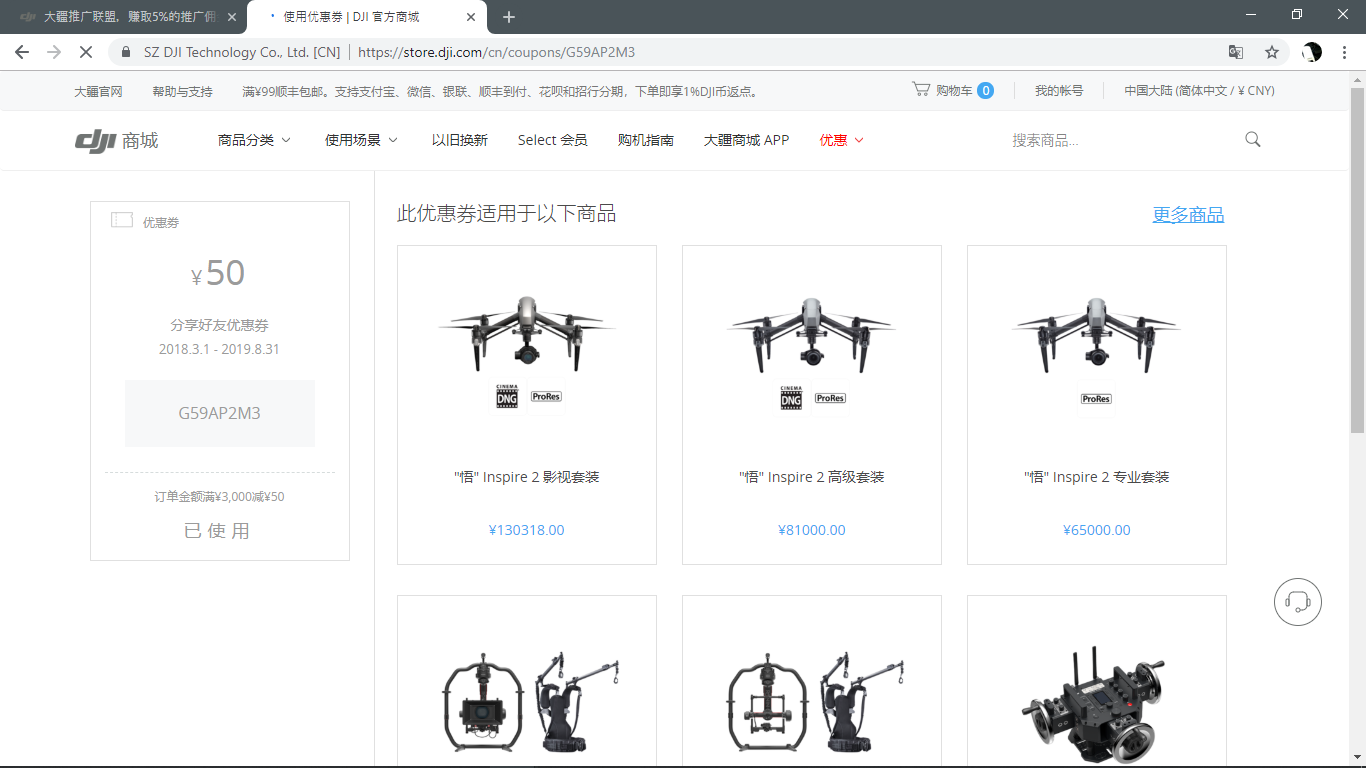Open the translate page icon
Viewport: 1366px width, 768px height.
tap(1236, 52)
